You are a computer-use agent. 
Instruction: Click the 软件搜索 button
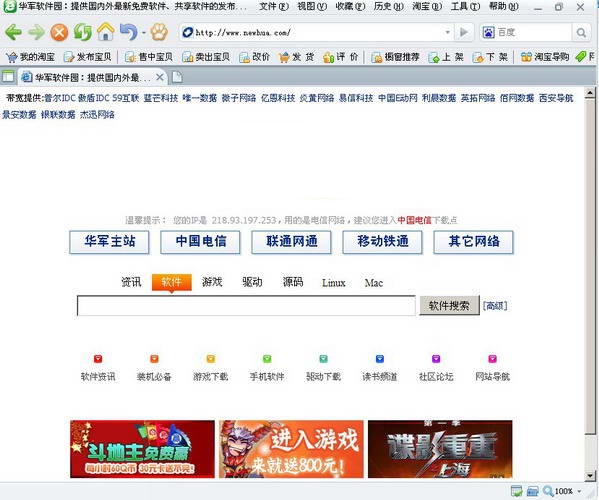click(449, 305)
